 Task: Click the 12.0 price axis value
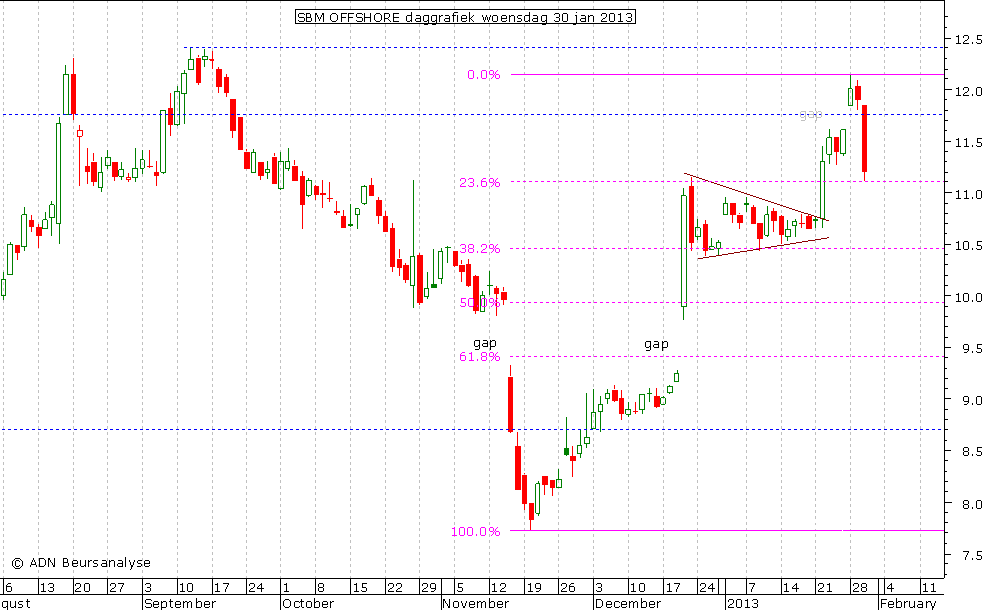(x=968, y=91)
